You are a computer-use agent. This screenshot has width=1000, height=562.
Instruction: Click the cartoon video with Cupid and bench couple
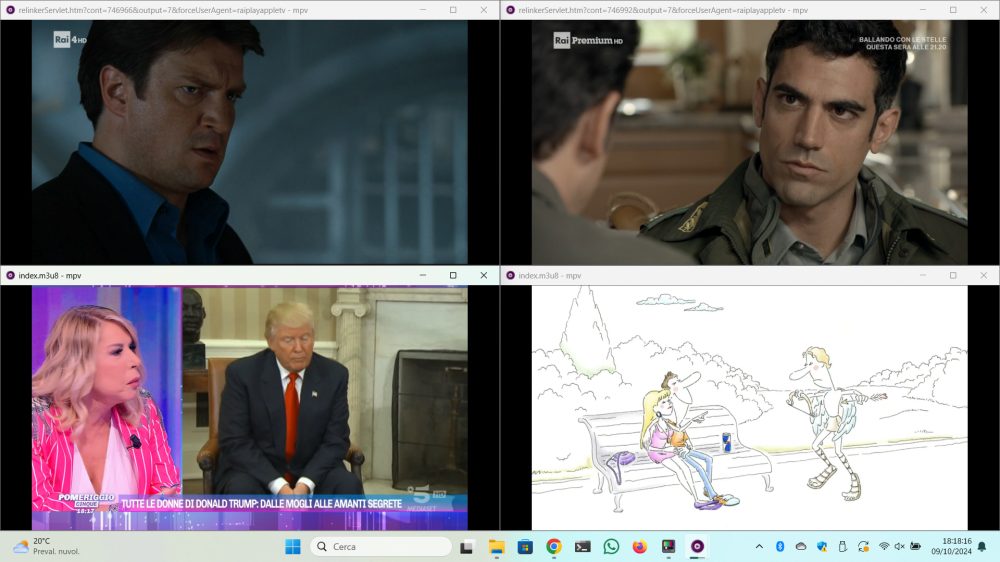[749, 408]
